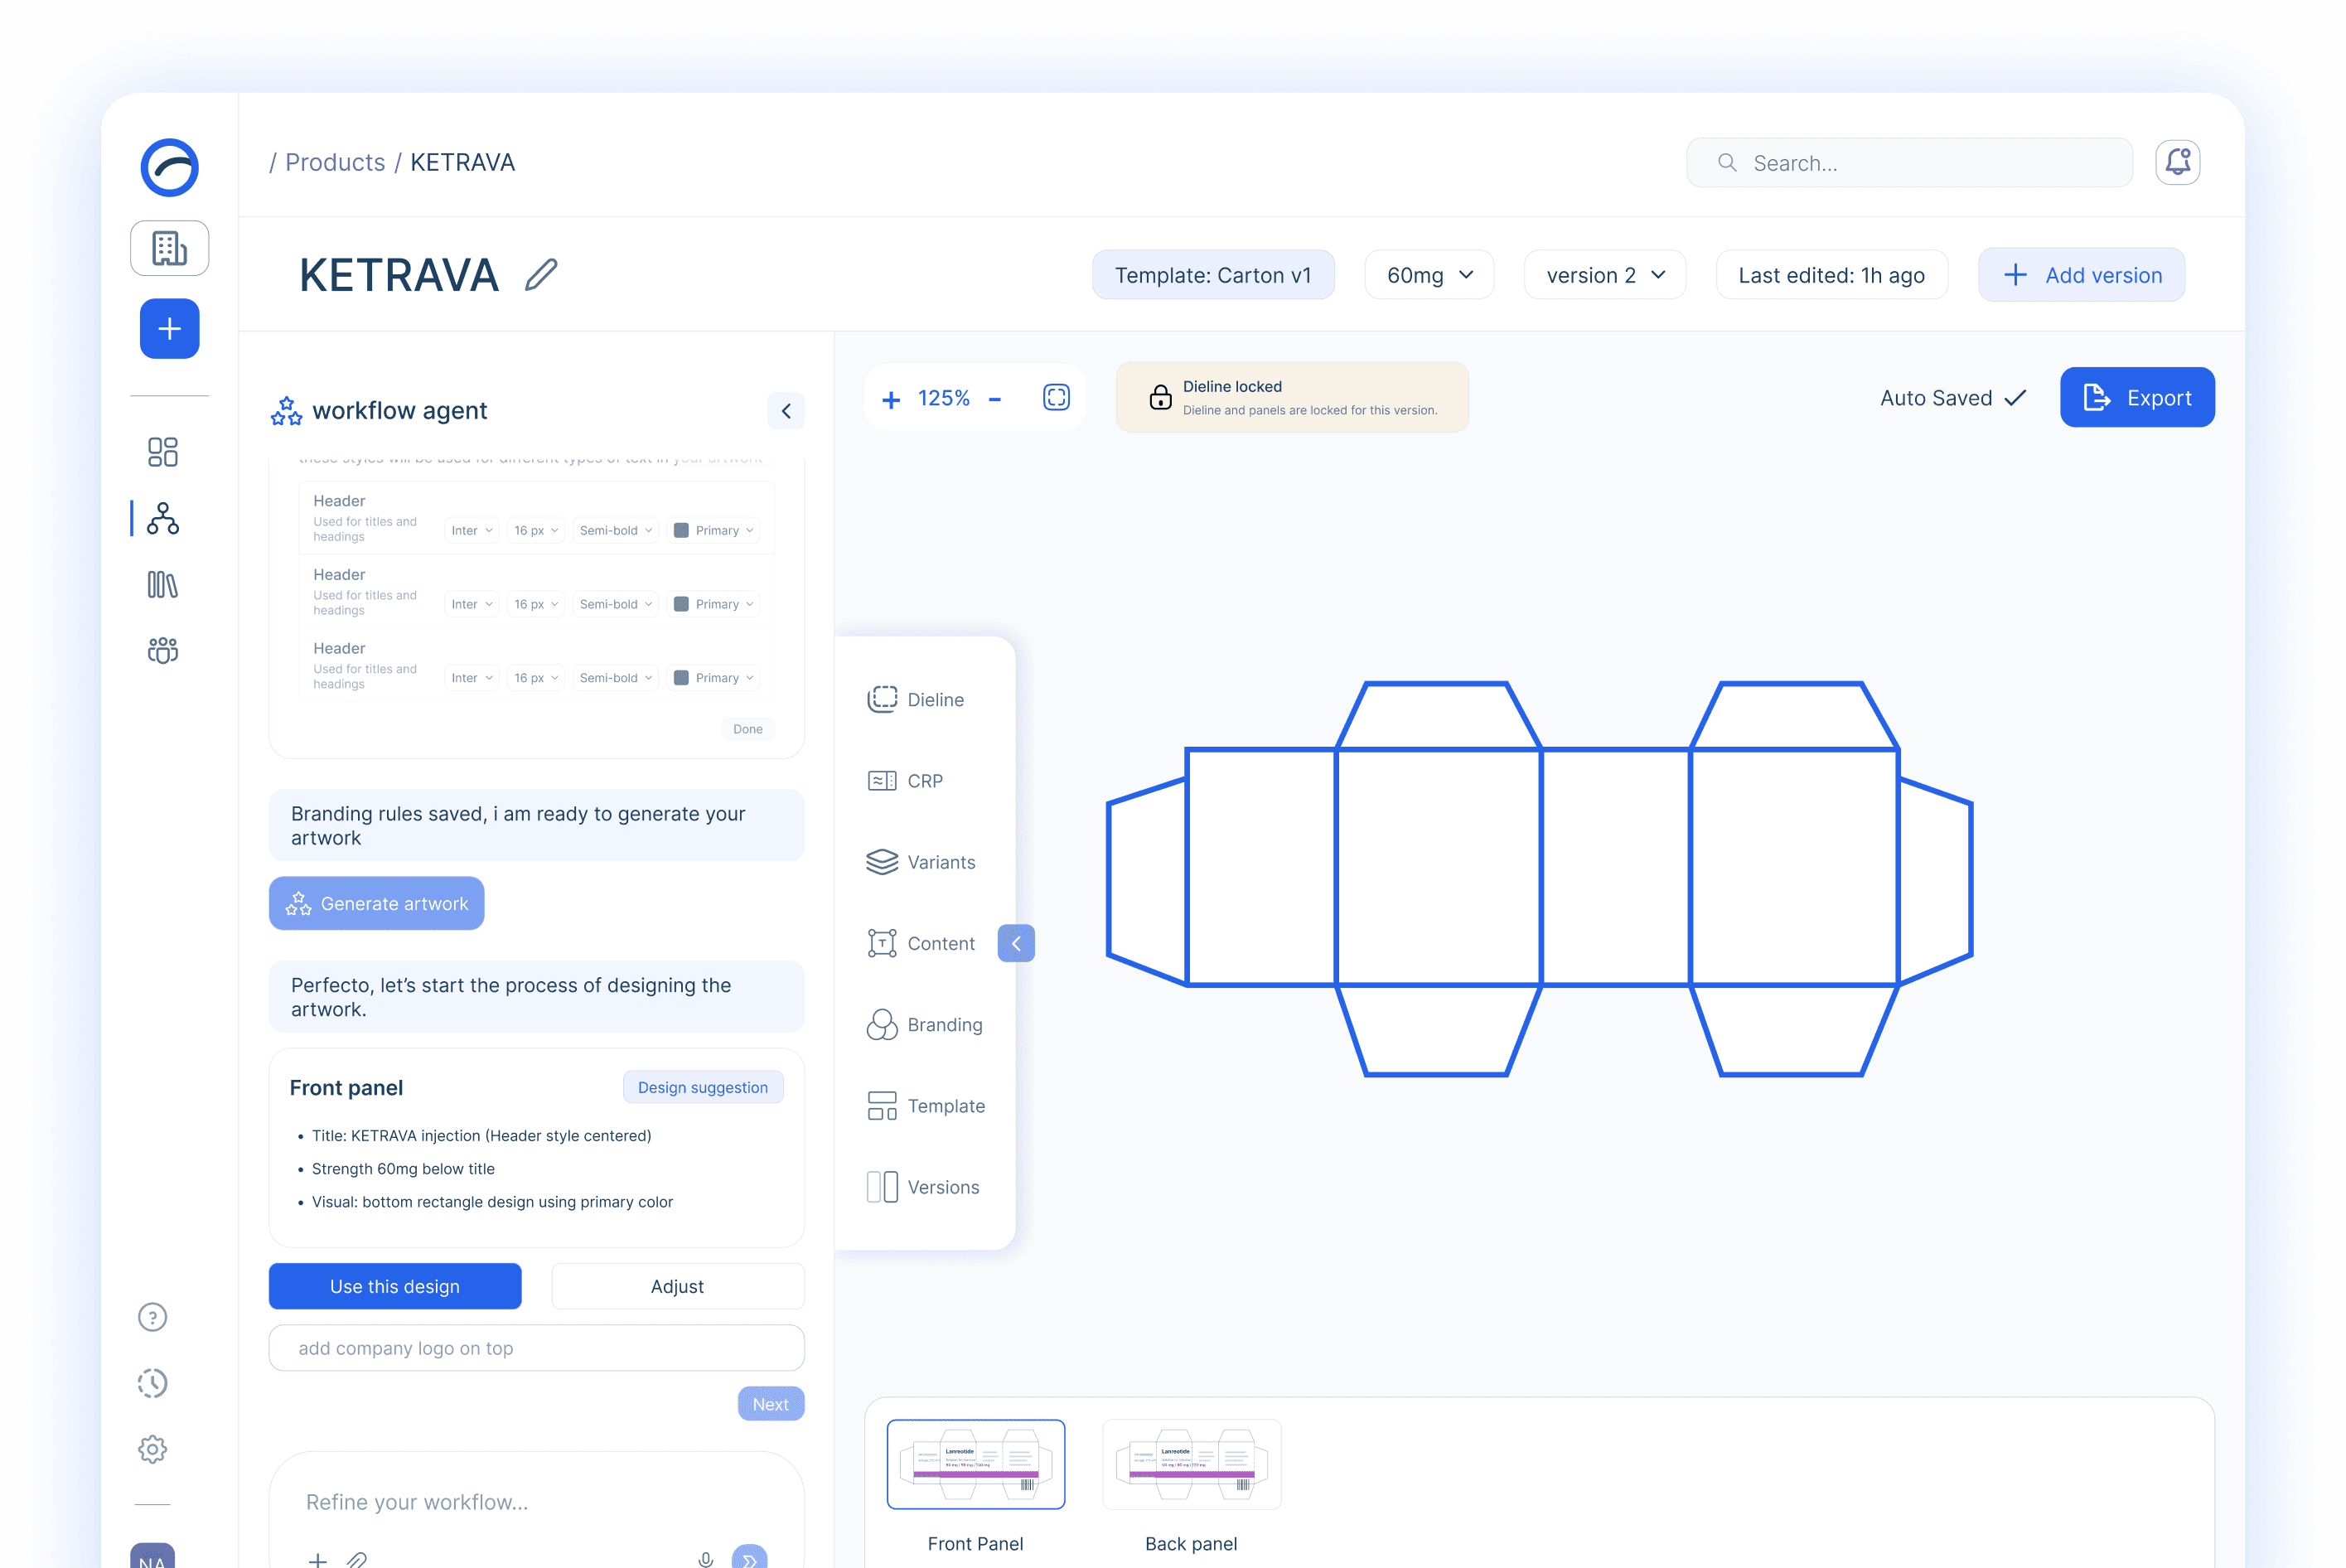2346x1568 pixels.
Task: Click the Search input field
Action: 1909,162
